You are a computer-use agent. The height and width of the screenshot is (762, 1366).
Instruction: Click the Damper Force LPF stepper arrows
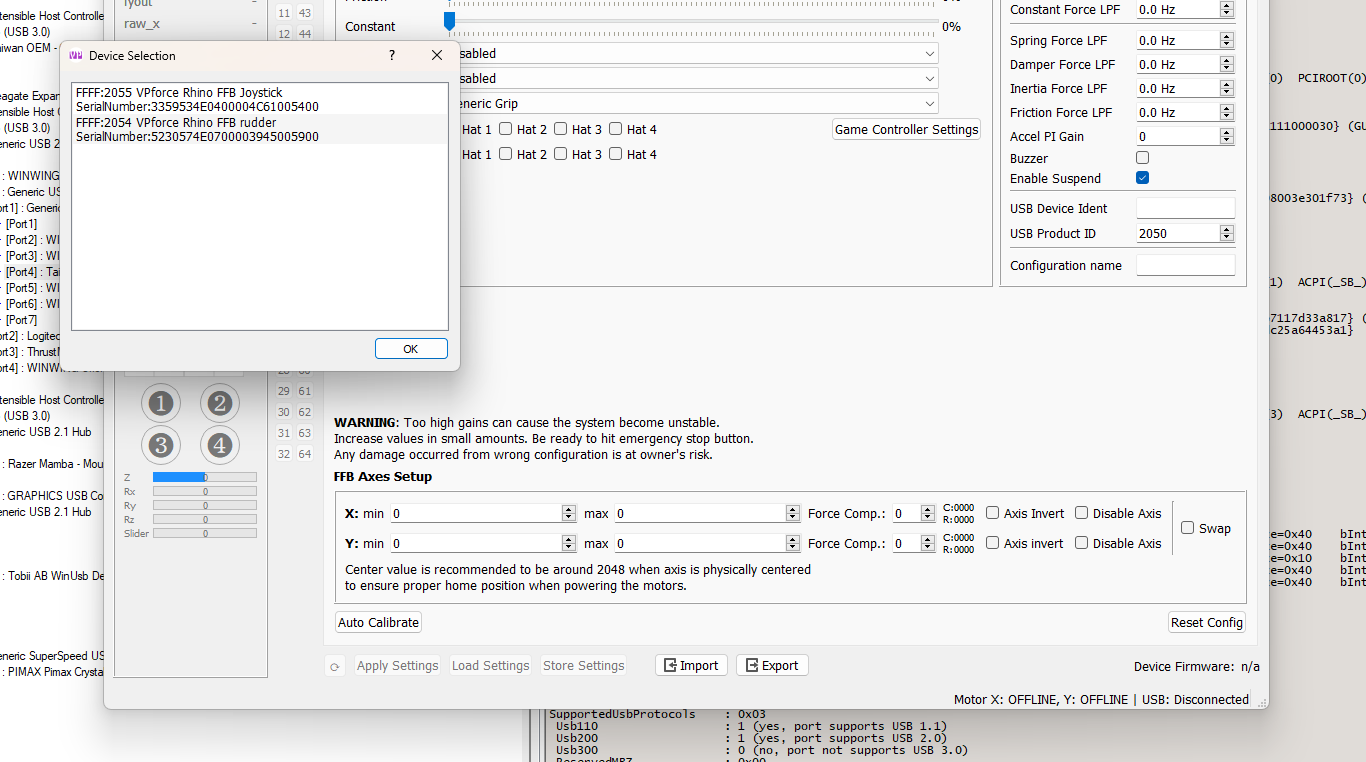tap(1227, 65)
